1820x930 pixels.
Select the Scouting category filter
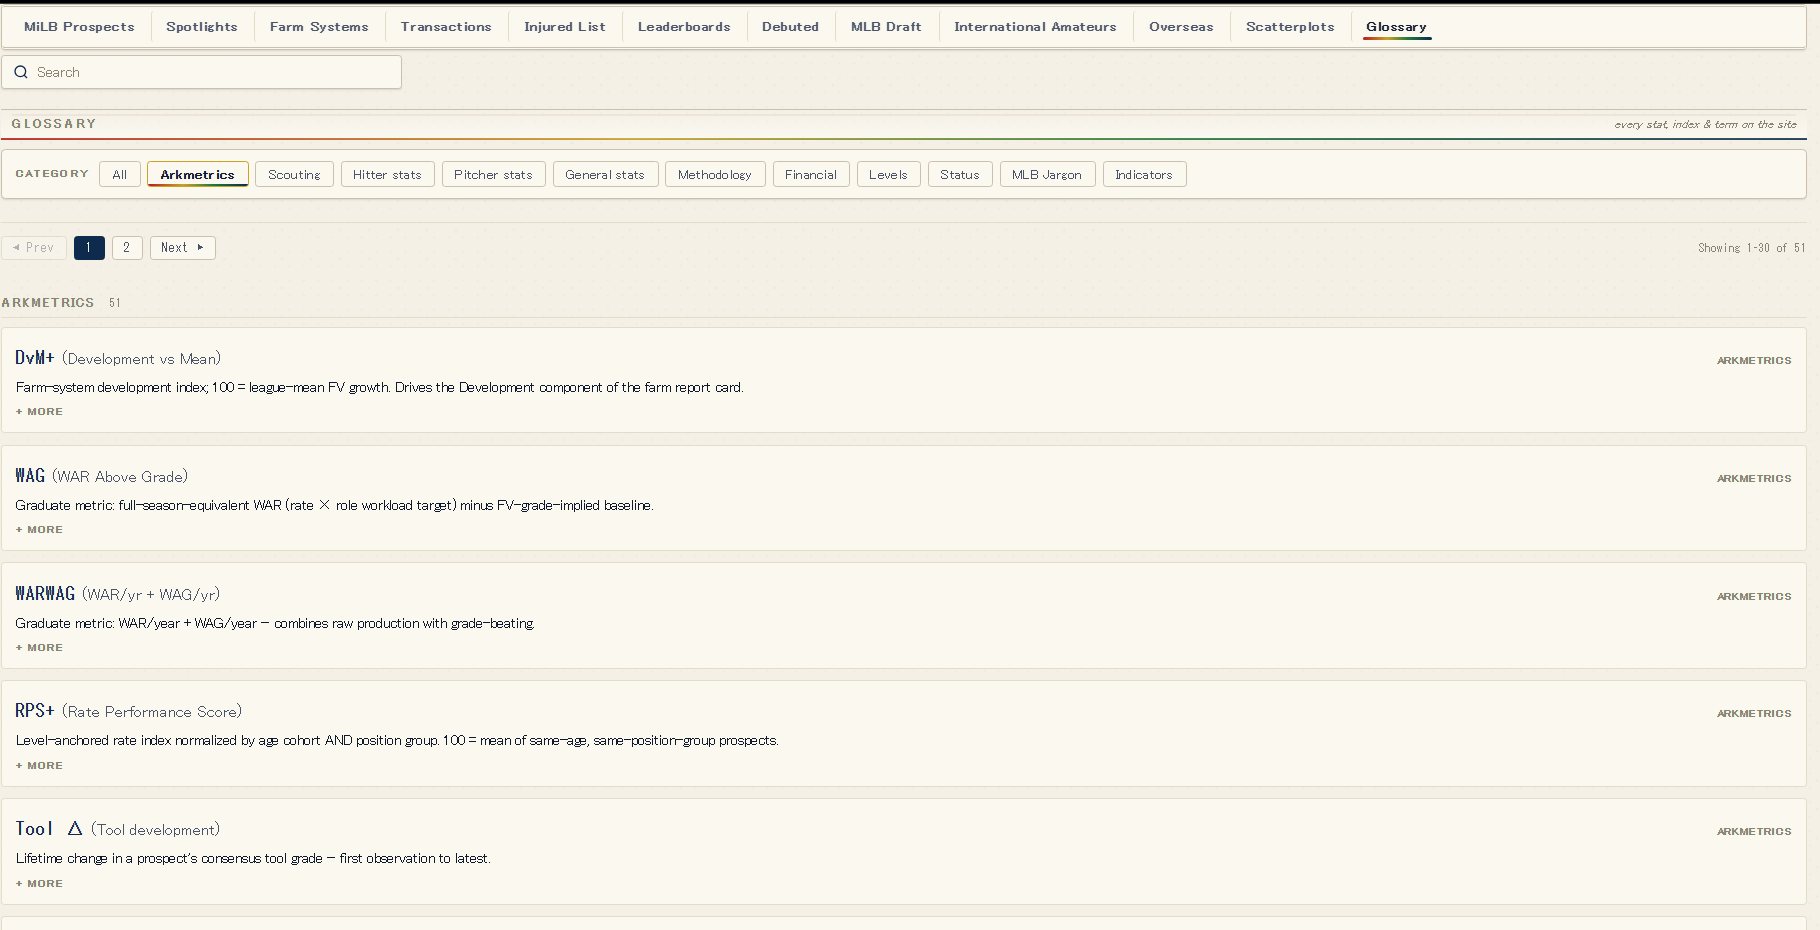294,174
